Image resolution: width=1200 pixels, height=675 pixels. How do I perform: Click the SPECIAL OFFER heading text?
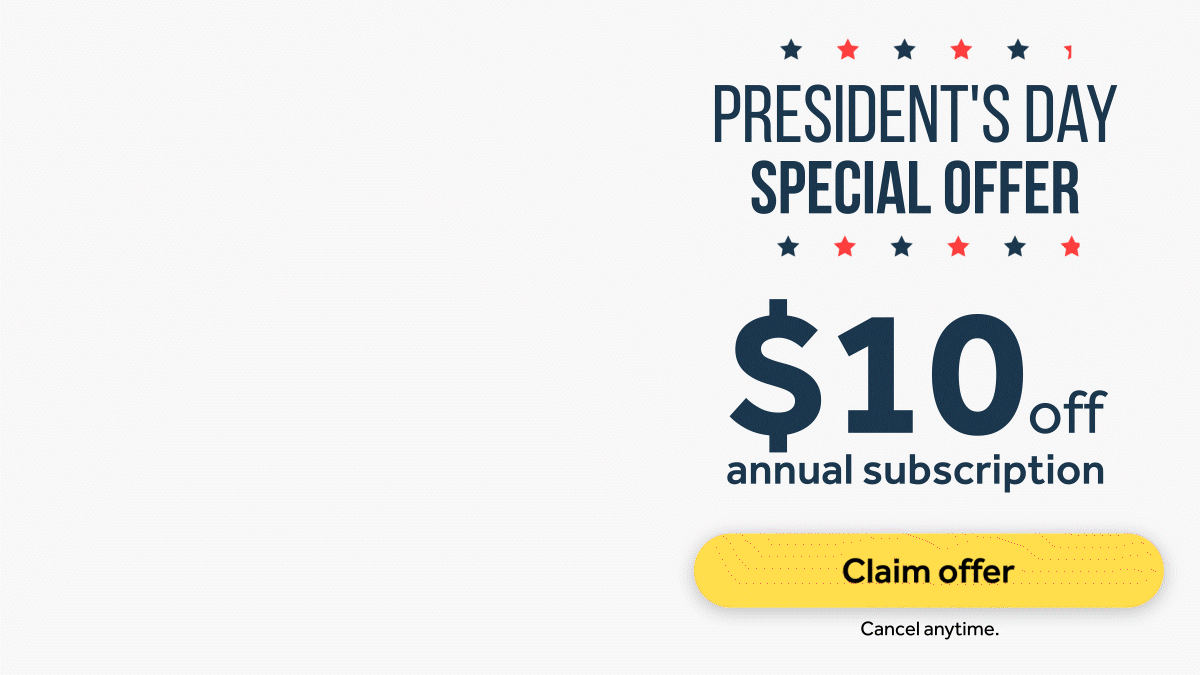(914, 187)
